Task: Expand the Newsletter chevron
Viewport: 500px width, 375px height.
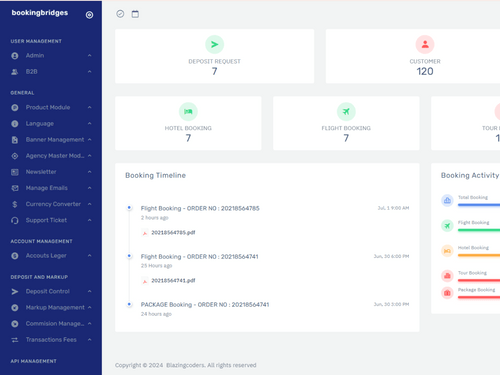Action: tap(90, 172)
